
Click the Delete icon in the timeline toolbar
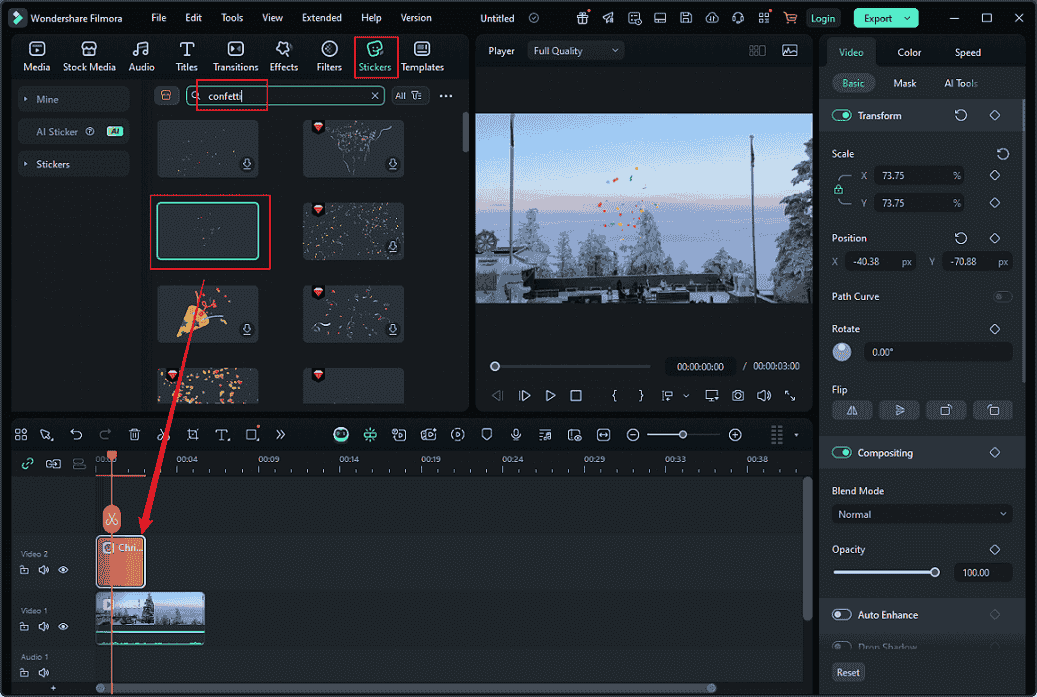(134, 434)
